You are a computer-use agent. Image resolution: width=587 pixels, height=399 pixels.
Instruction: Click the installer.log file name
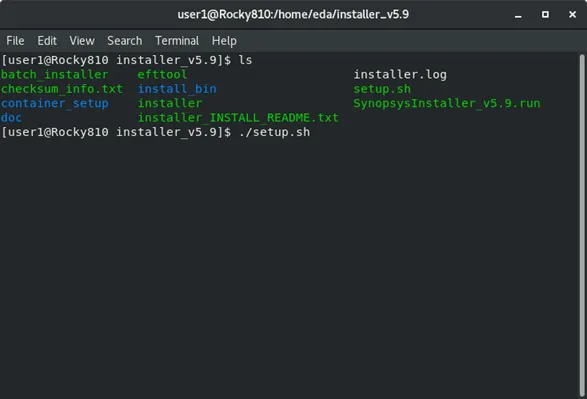click(x=400, y=74)
